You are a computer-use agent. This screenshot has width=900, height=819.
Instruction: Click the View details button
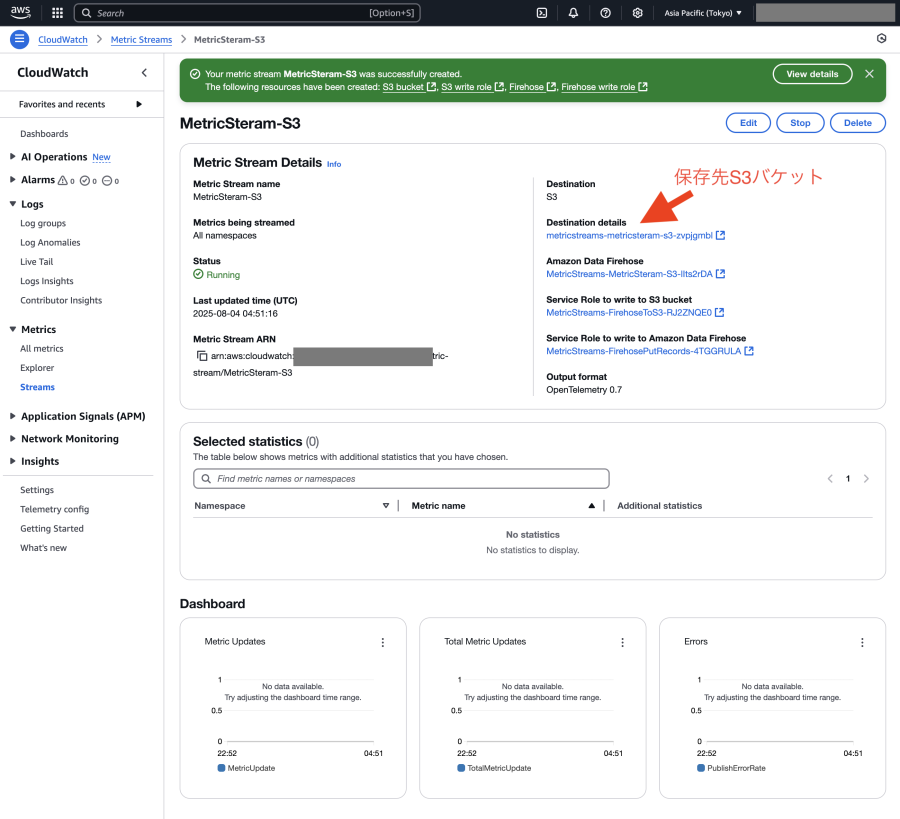(812, 74)
